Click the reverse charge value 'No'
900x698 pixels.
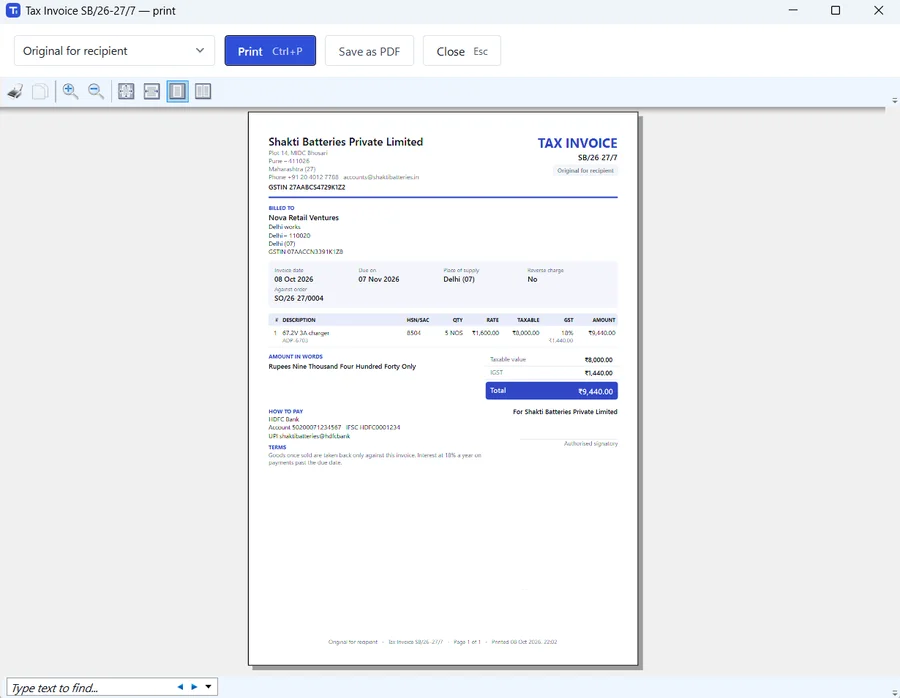[x=533, y=279]
